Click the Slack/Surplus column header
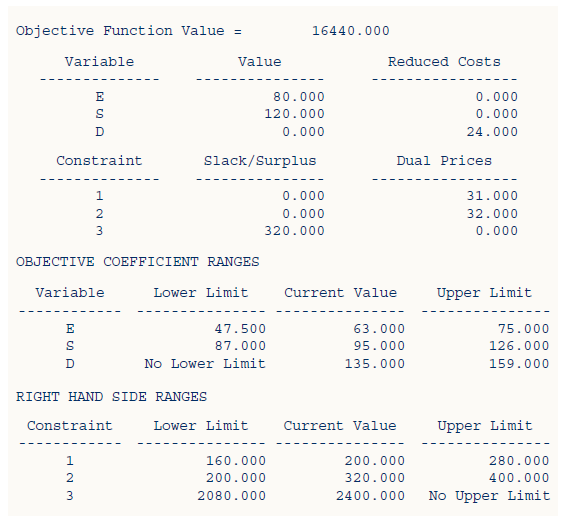Screen dimensions: 569x524 pos(260,161)
